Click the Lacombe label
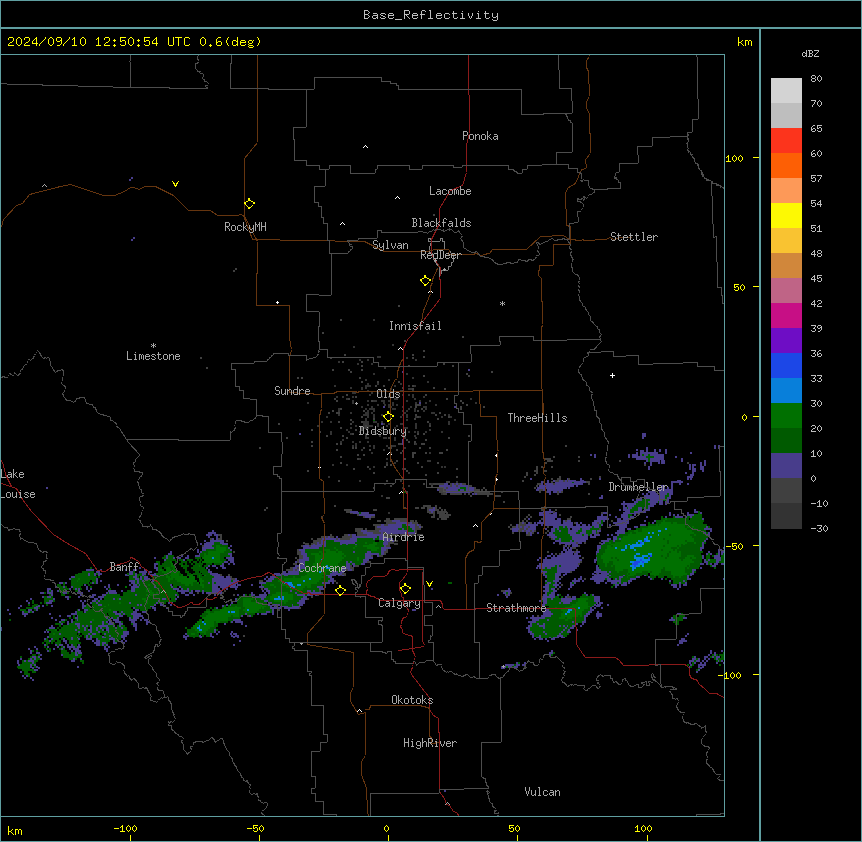This screenshot has height=842, width=862. pos(450,191)
